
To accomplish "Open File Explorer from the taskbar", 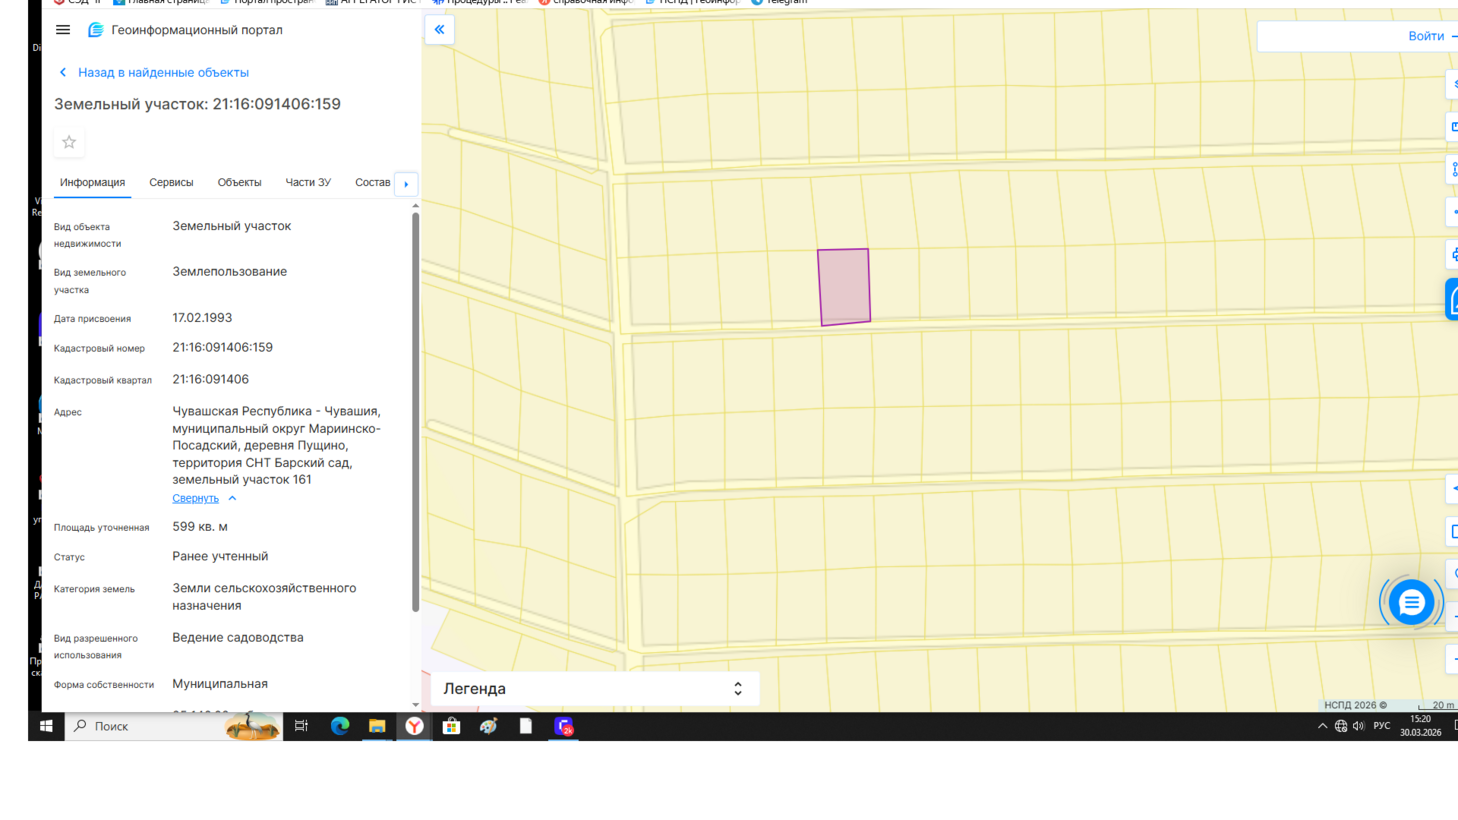I will 377,726.
